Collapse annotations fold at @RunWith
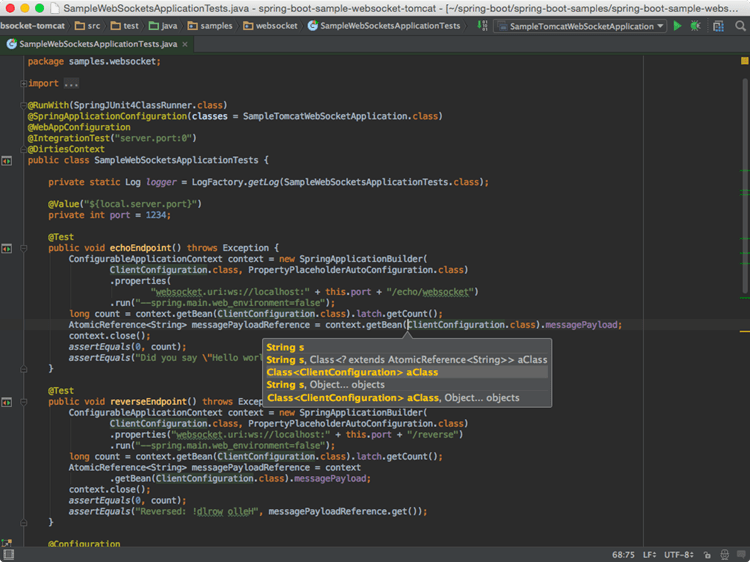The height and width of the screenshot is (562, 750). click(x=23, y=105)
